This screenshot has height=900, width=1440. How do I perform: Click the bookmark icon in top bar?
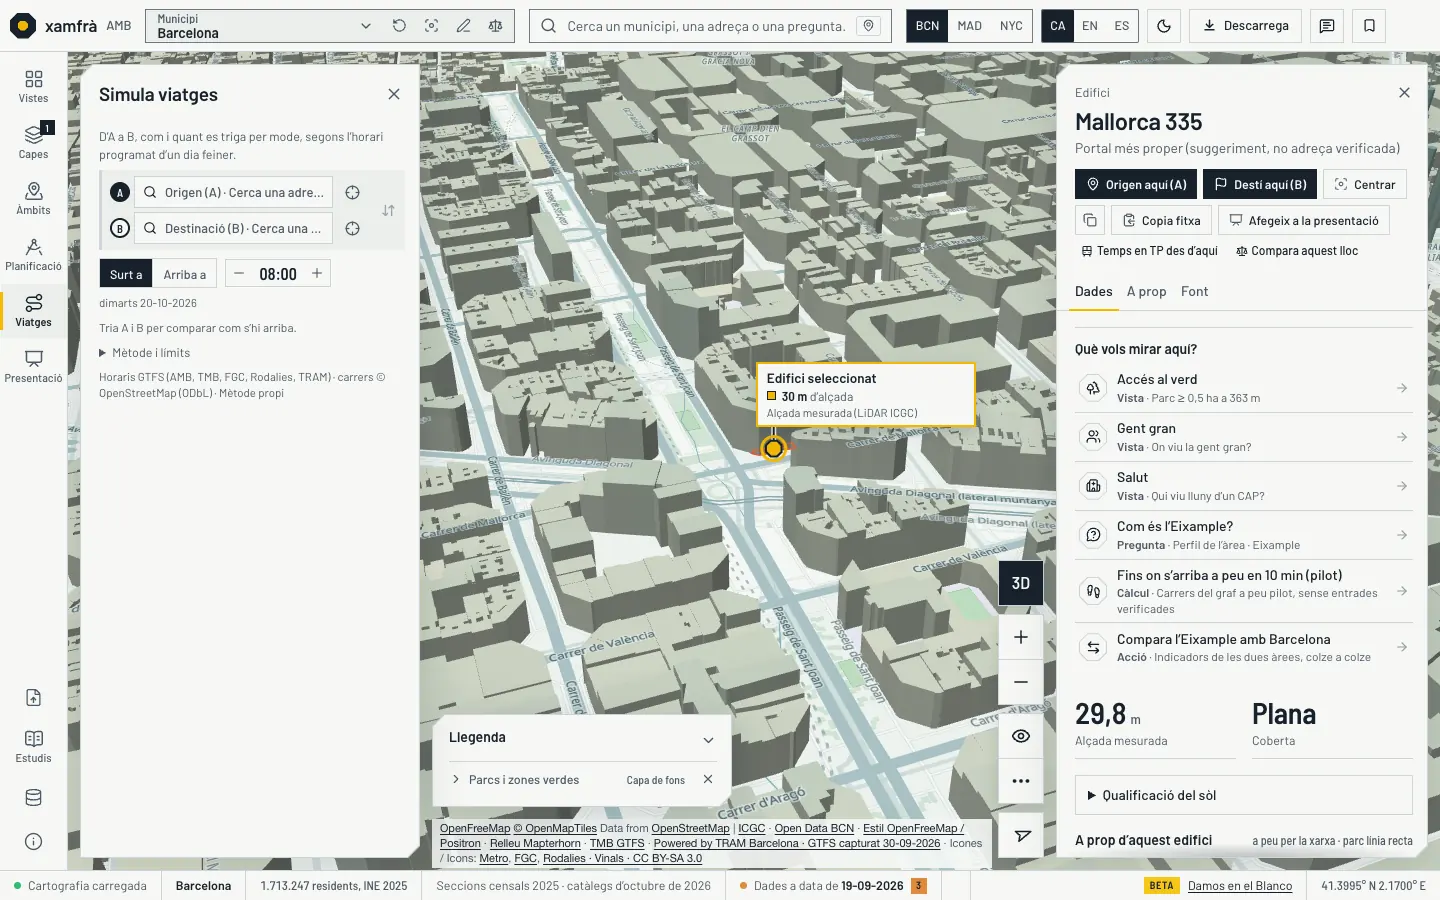pyautogui.click(x=1370, y=26)
